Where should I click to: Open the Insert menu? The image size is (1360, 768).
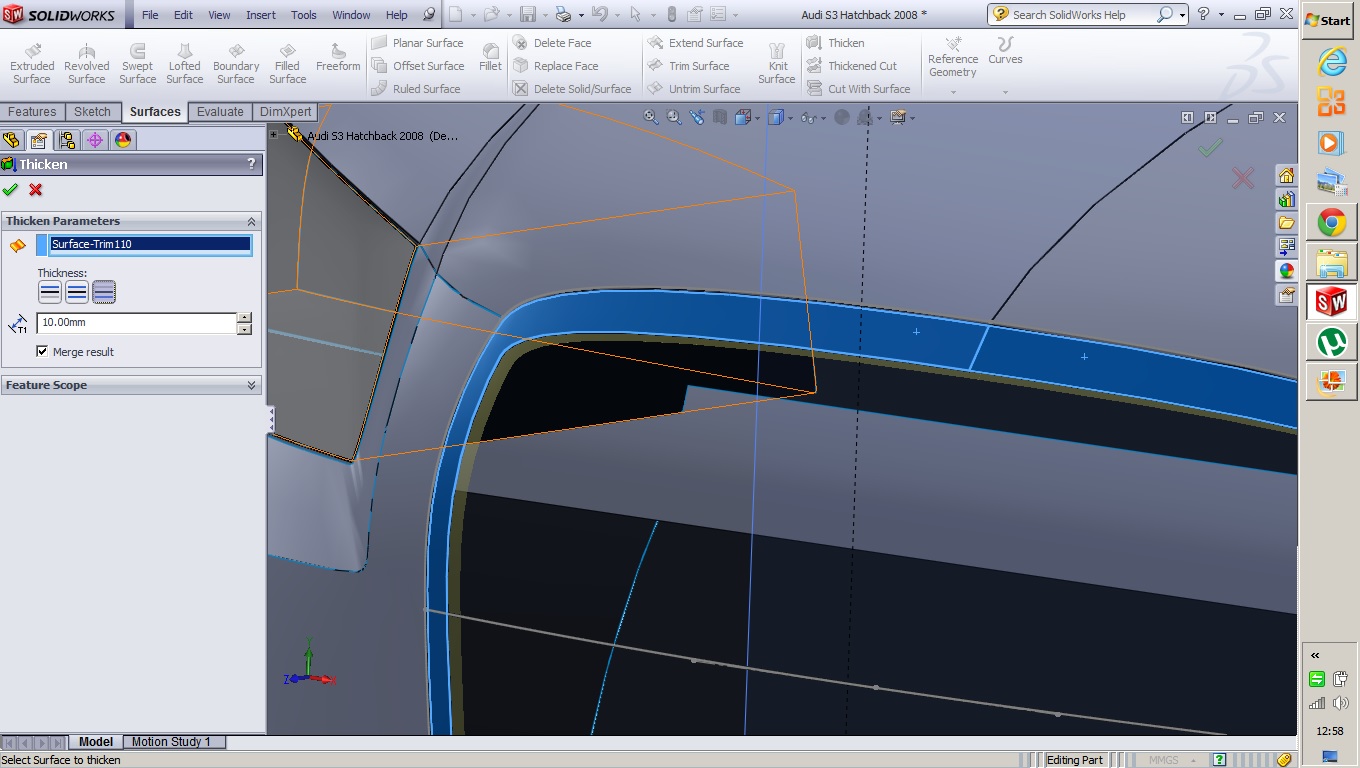[x=261, y=15]
